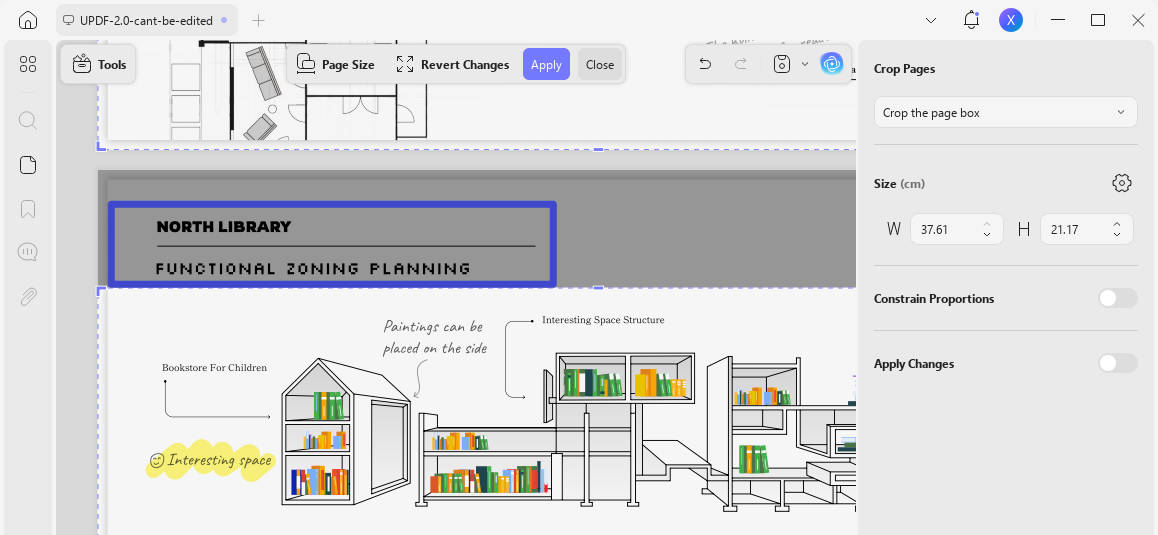Open the UPDF AI assistant icon

[832, 64]
